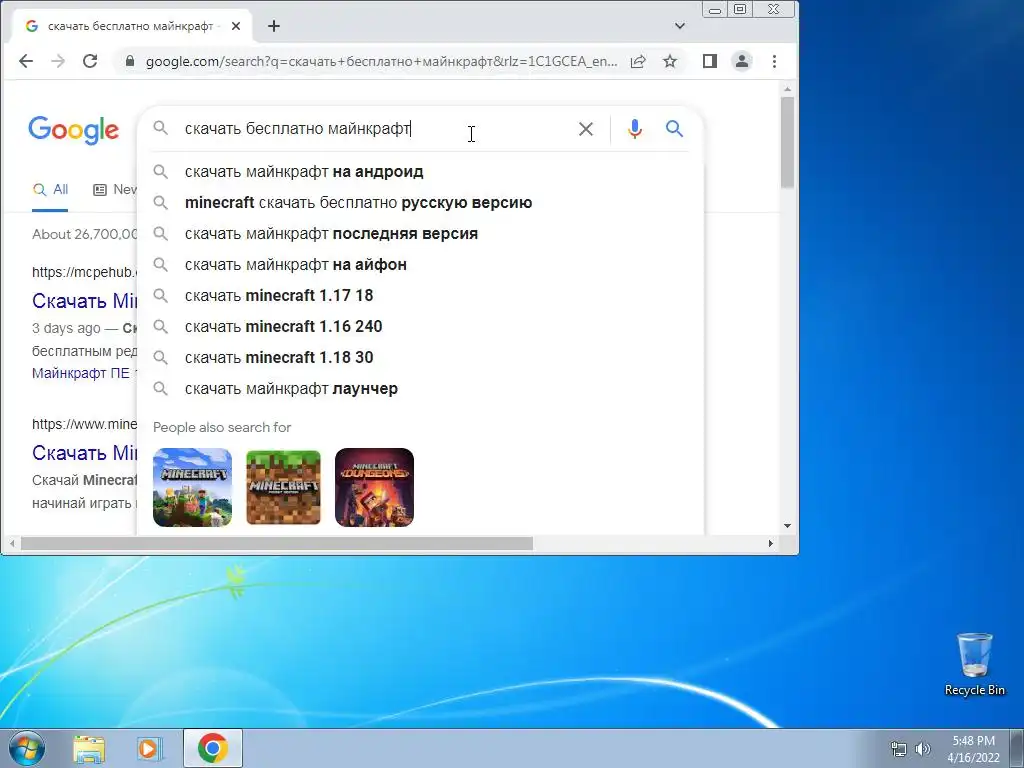This screenshot has width=1024, height=768.
Task: Click the browser forward arrow
Action: (58, 61)
